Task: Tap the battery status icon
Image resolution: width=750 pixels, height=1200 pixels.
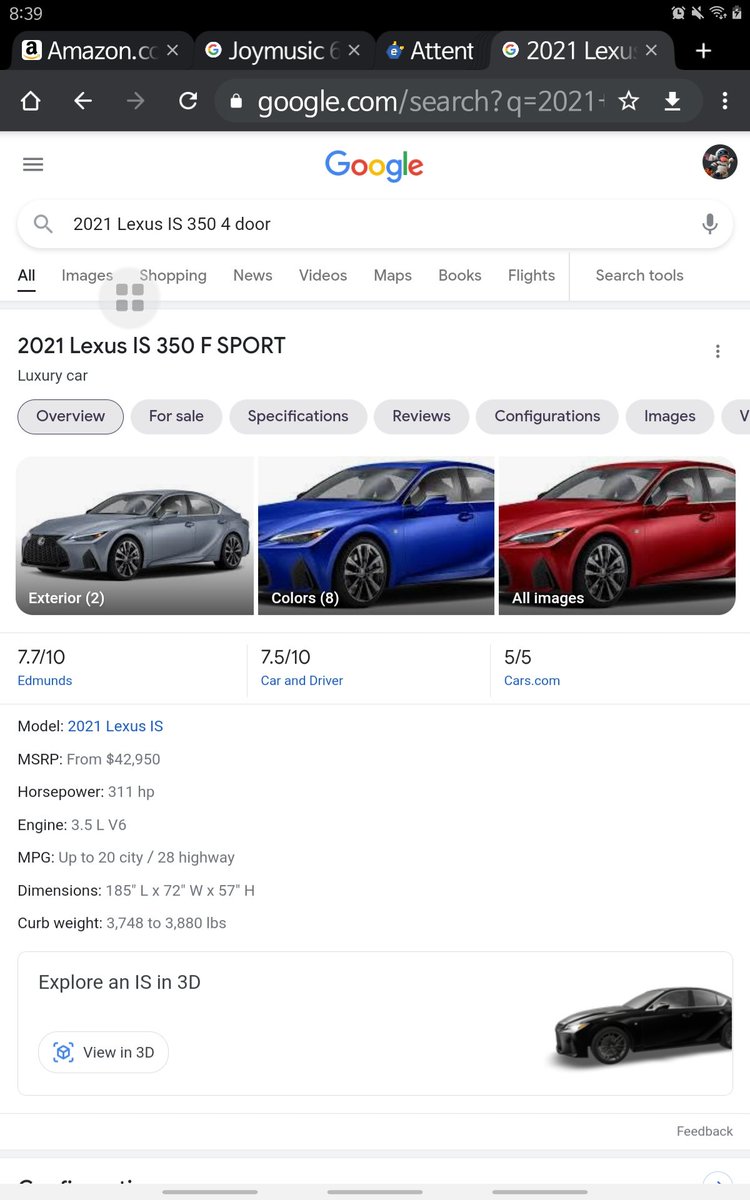Action: [735, 13]
